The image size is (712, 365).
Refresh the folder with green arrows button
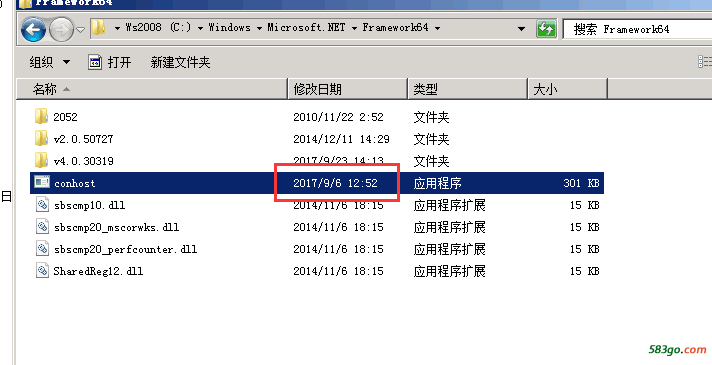pyautogui.click(x=546, y=30)
